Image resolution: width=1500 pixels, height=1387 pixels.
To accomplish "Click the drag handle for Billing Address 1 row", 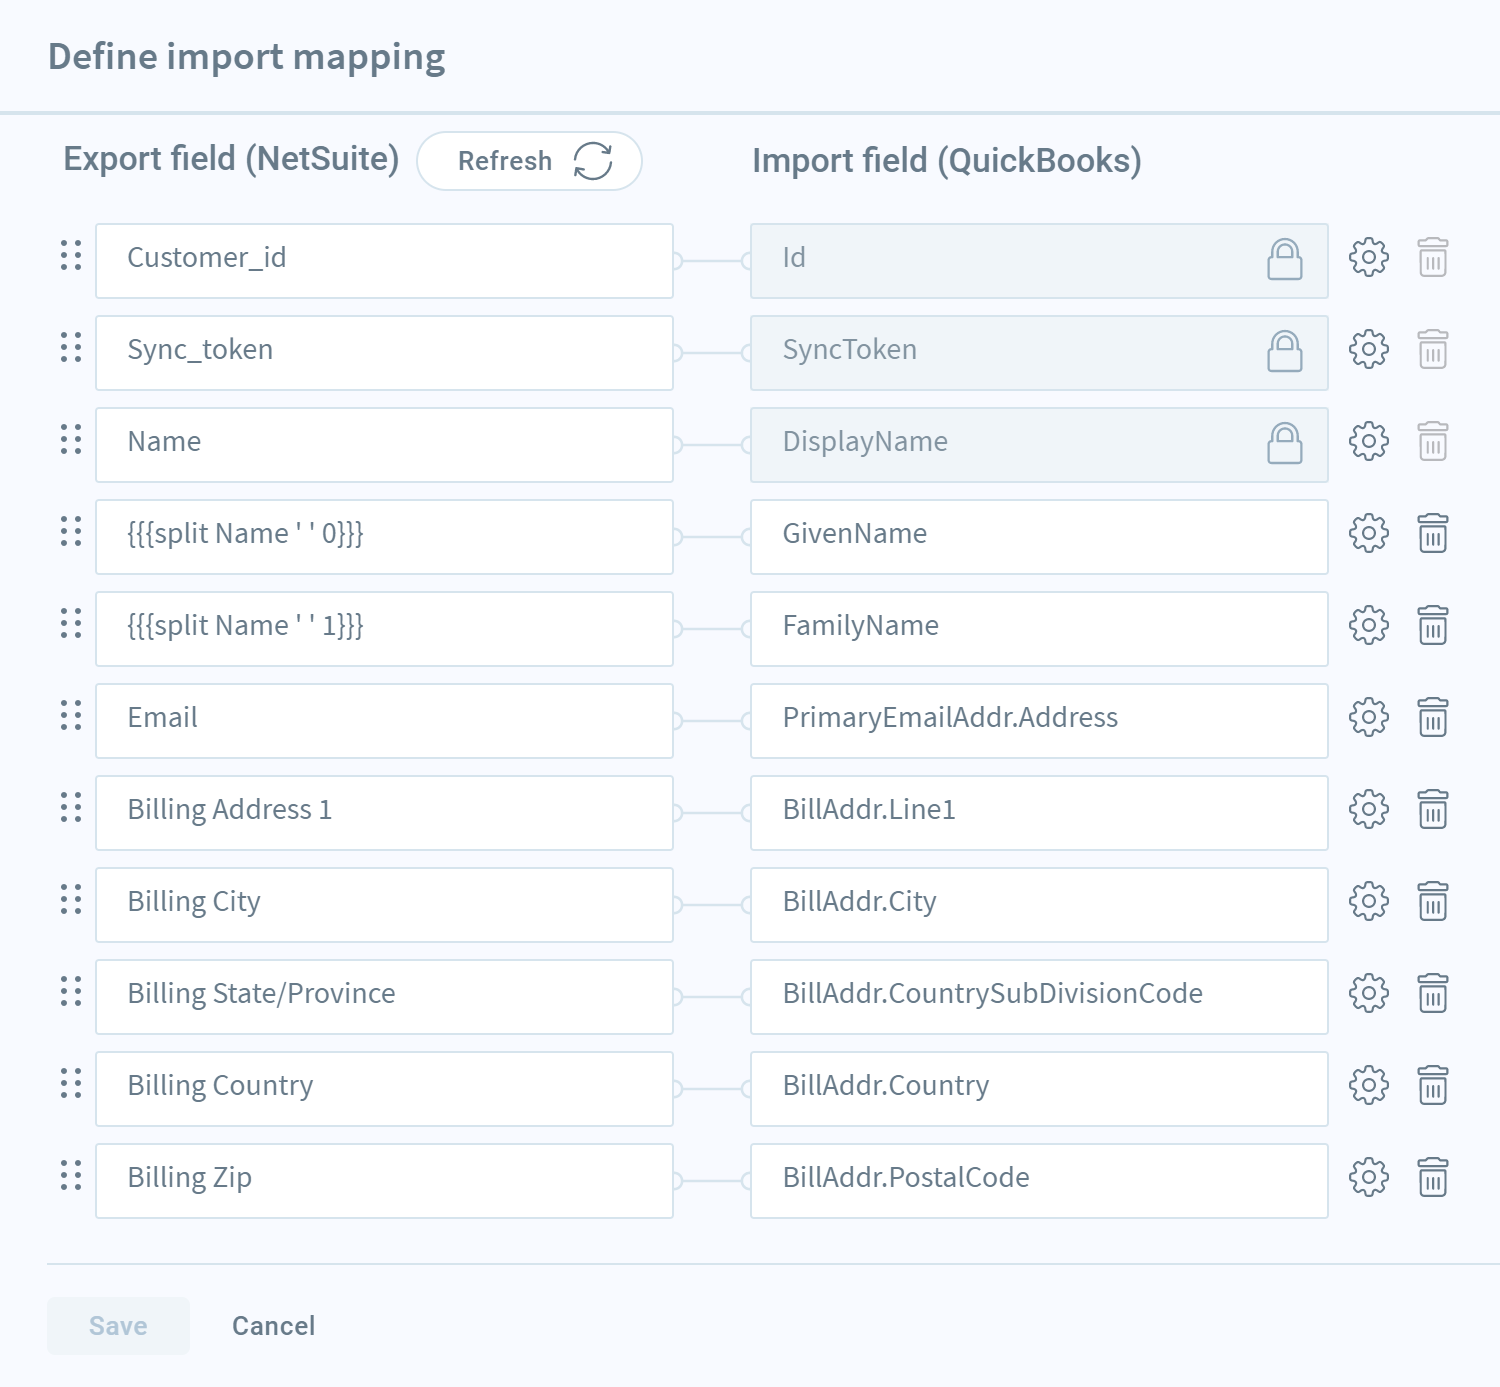I will point(71,808).
